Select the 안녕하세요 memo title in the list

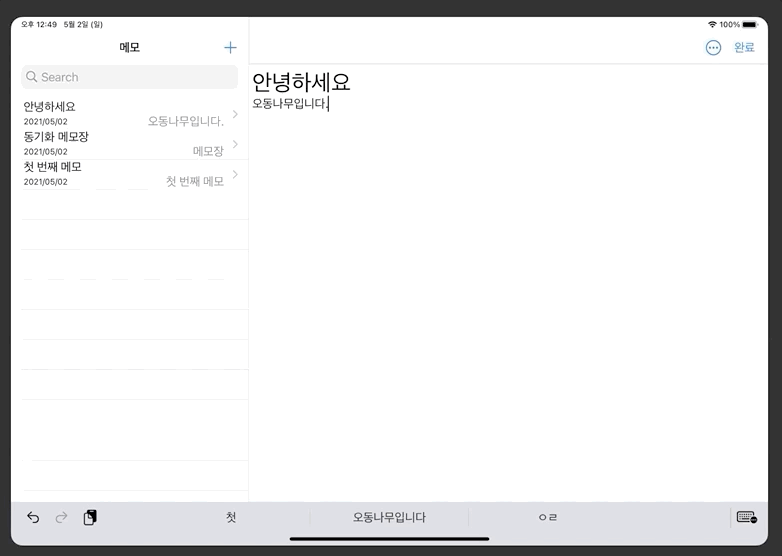[49, 106]
